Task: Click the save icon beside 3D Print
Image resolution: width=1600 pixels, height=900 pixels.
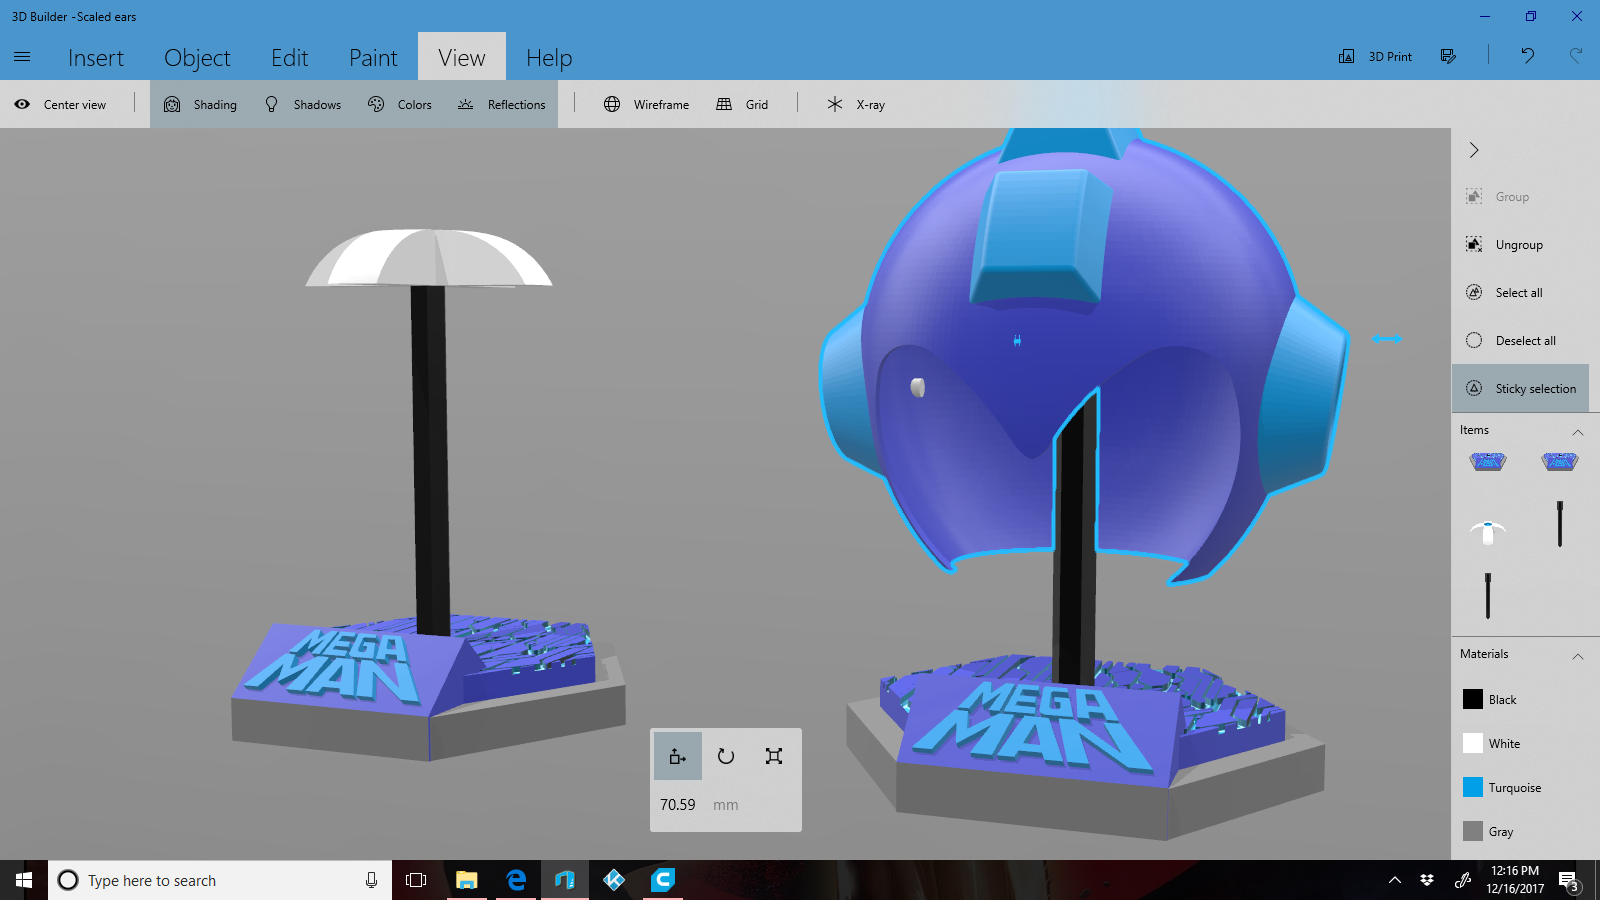Action: 1448,57
